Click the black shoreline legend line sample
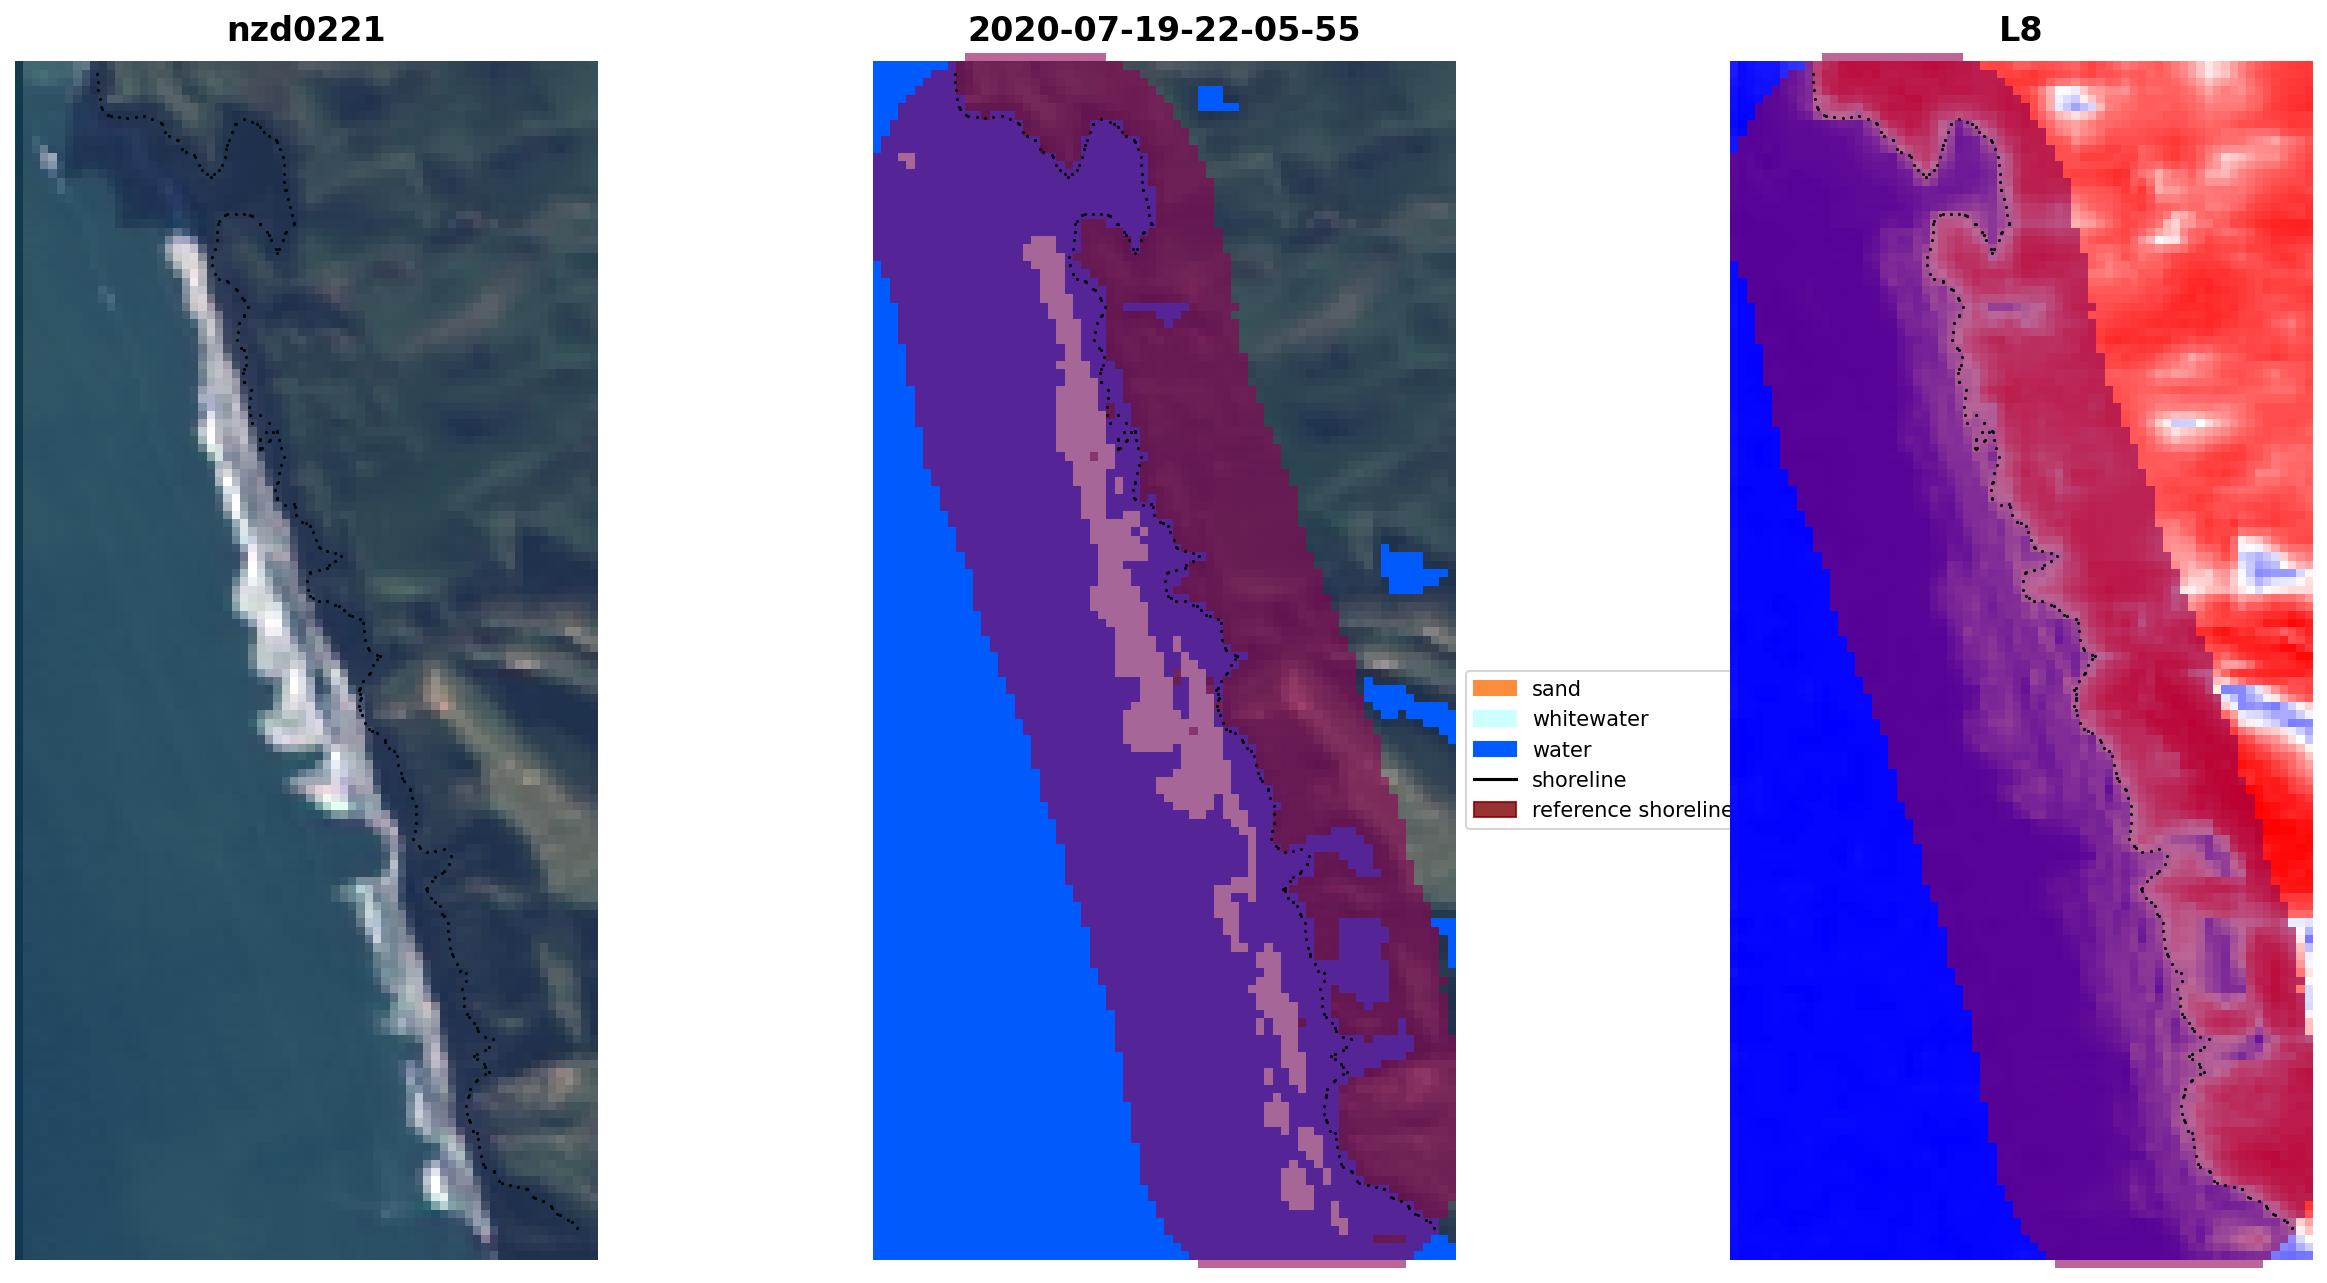Viewport: 2327px width, 1283px height. [x=1494, y=780]
